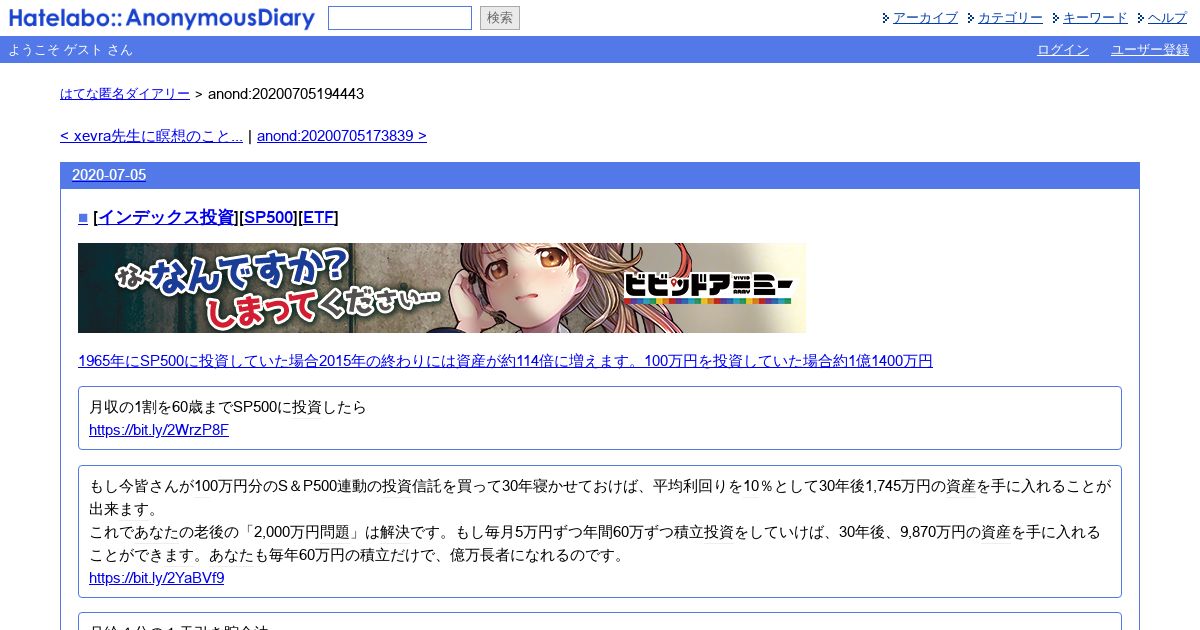Click the 検索 search button
Viewport: 1200px width, 630px height.
(500, 18)
